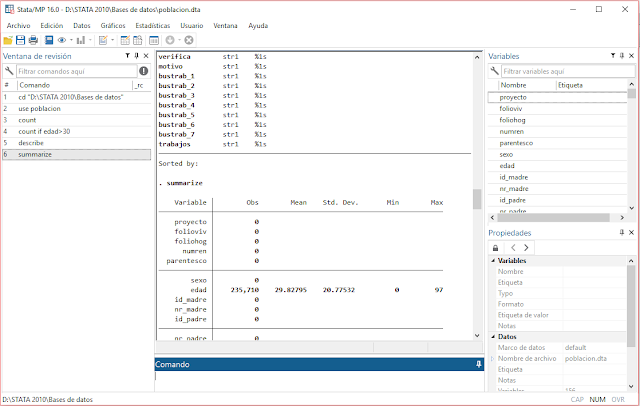Expand the 'Nombre de archivo' property row
This screenshot has height=406, width=640.
coord(493,359)
